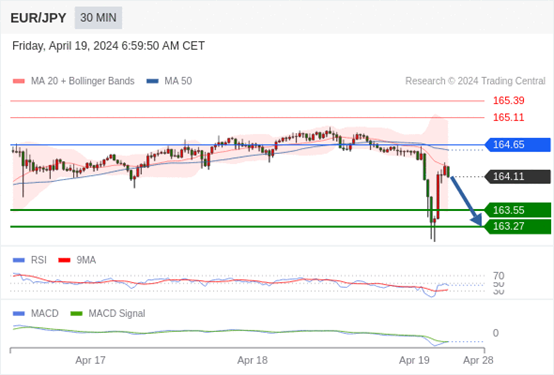
Task: Select the EUR/JPY pair title
Action: tap(38, 18)
